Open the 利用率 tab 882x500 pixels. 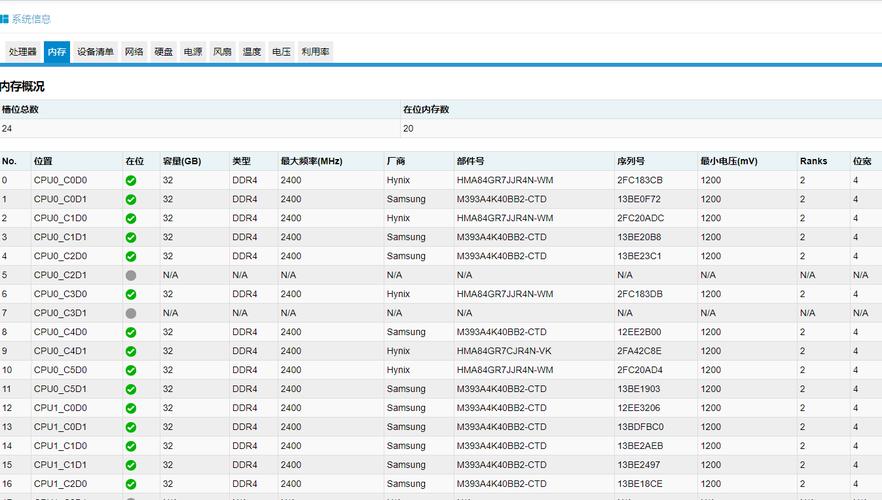(x=315, y=52)
